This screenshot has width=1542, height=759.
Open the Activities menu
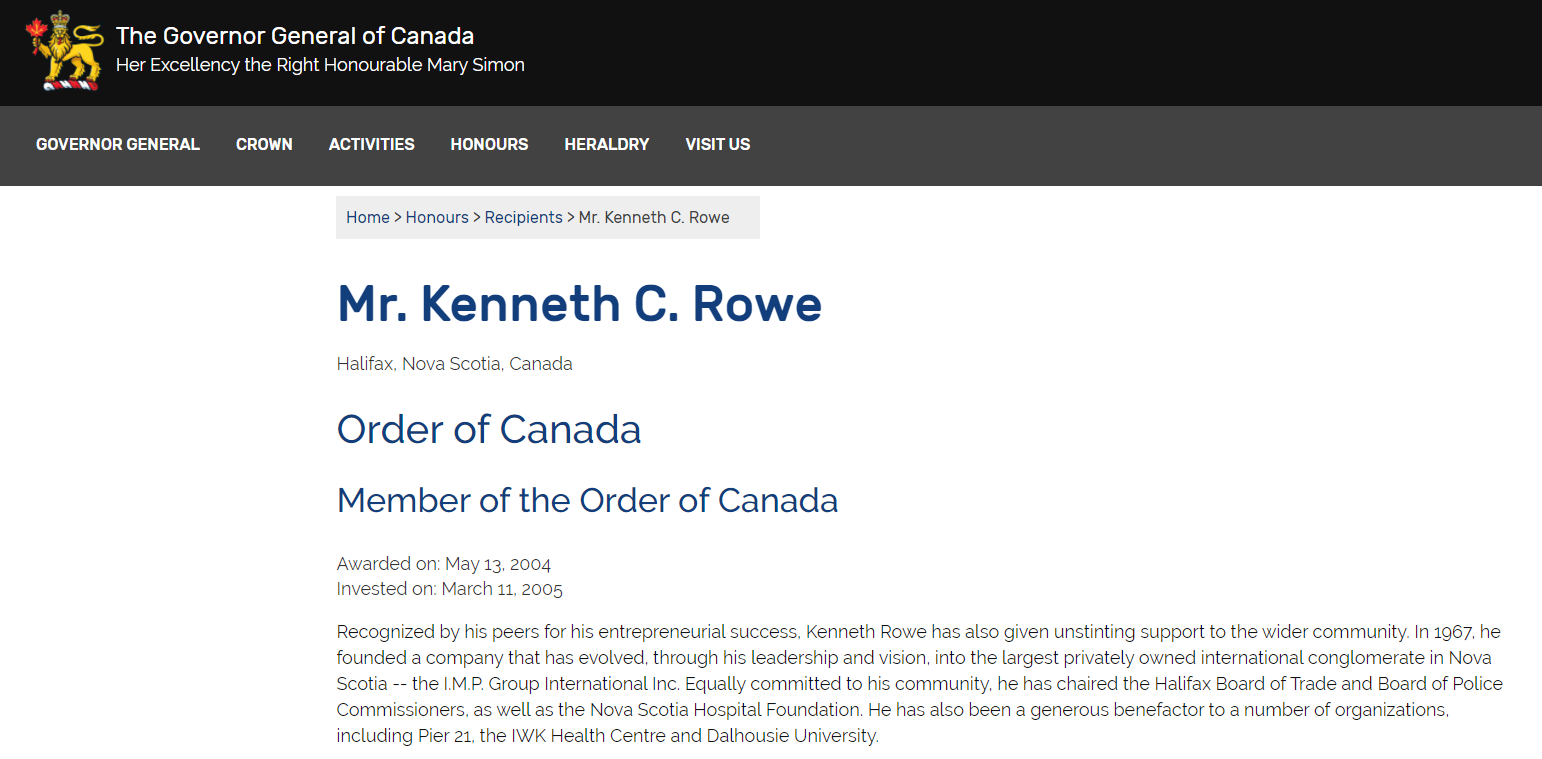point(372,144)
